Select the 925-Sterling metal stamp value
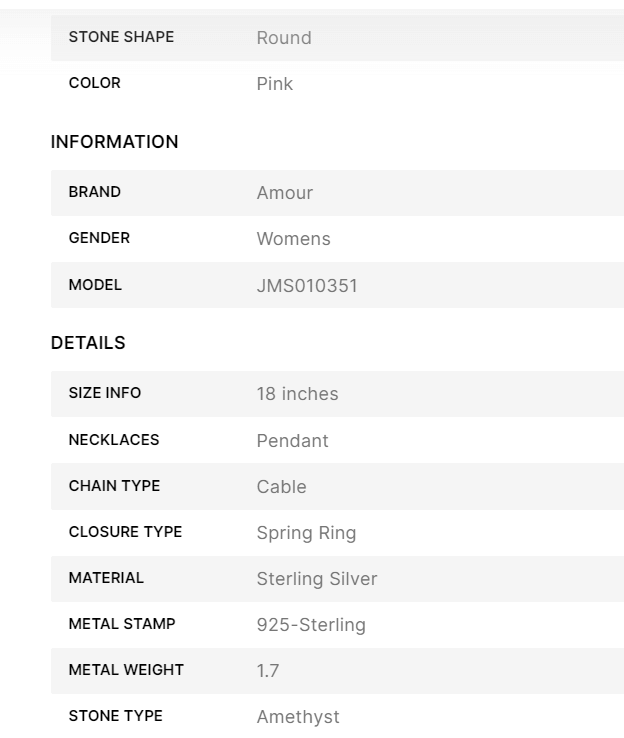The width and height of the screenshot is (624, 738). point(311,625)
